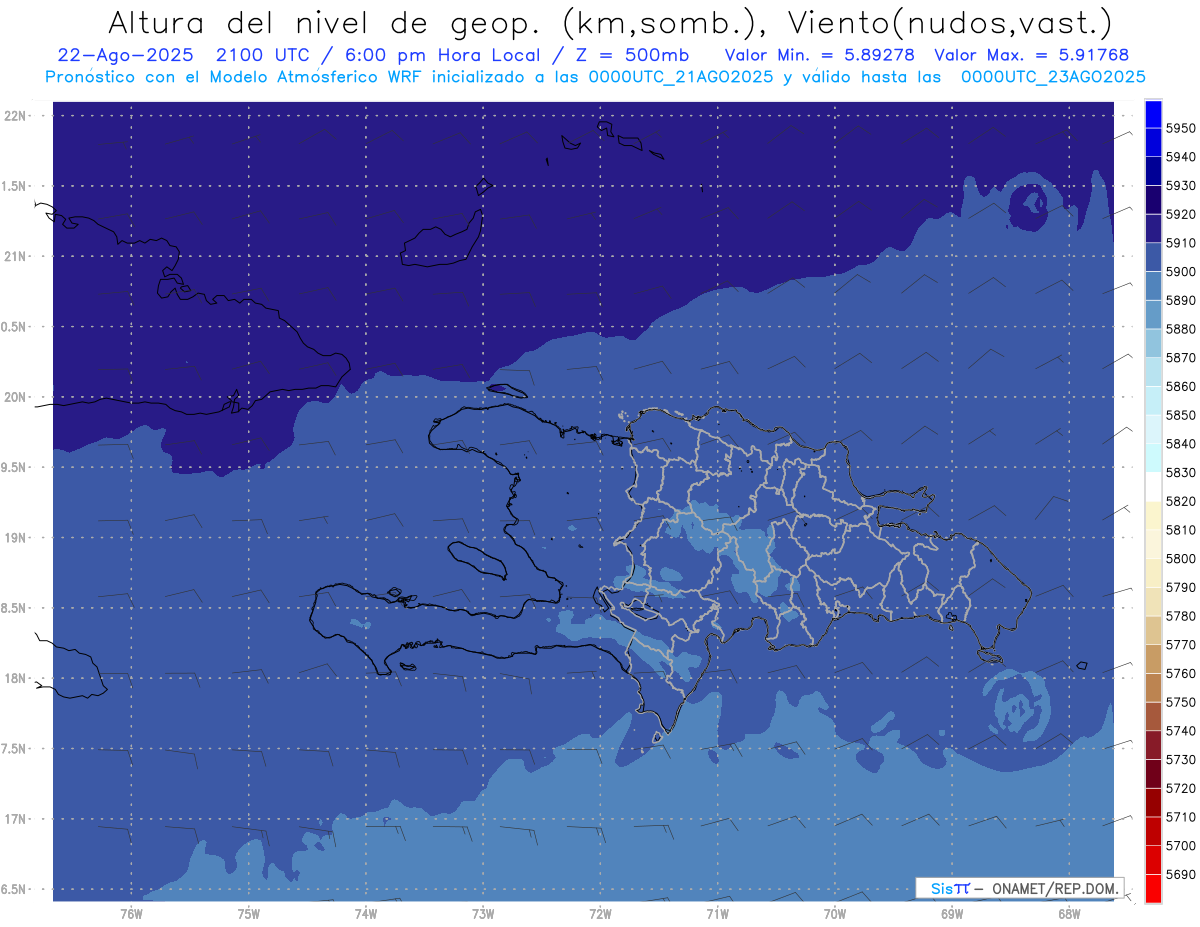The height and width of the screenshot is (927, 1200).
Task: Click the '74W' longitude label
Action: pos(366,913)
